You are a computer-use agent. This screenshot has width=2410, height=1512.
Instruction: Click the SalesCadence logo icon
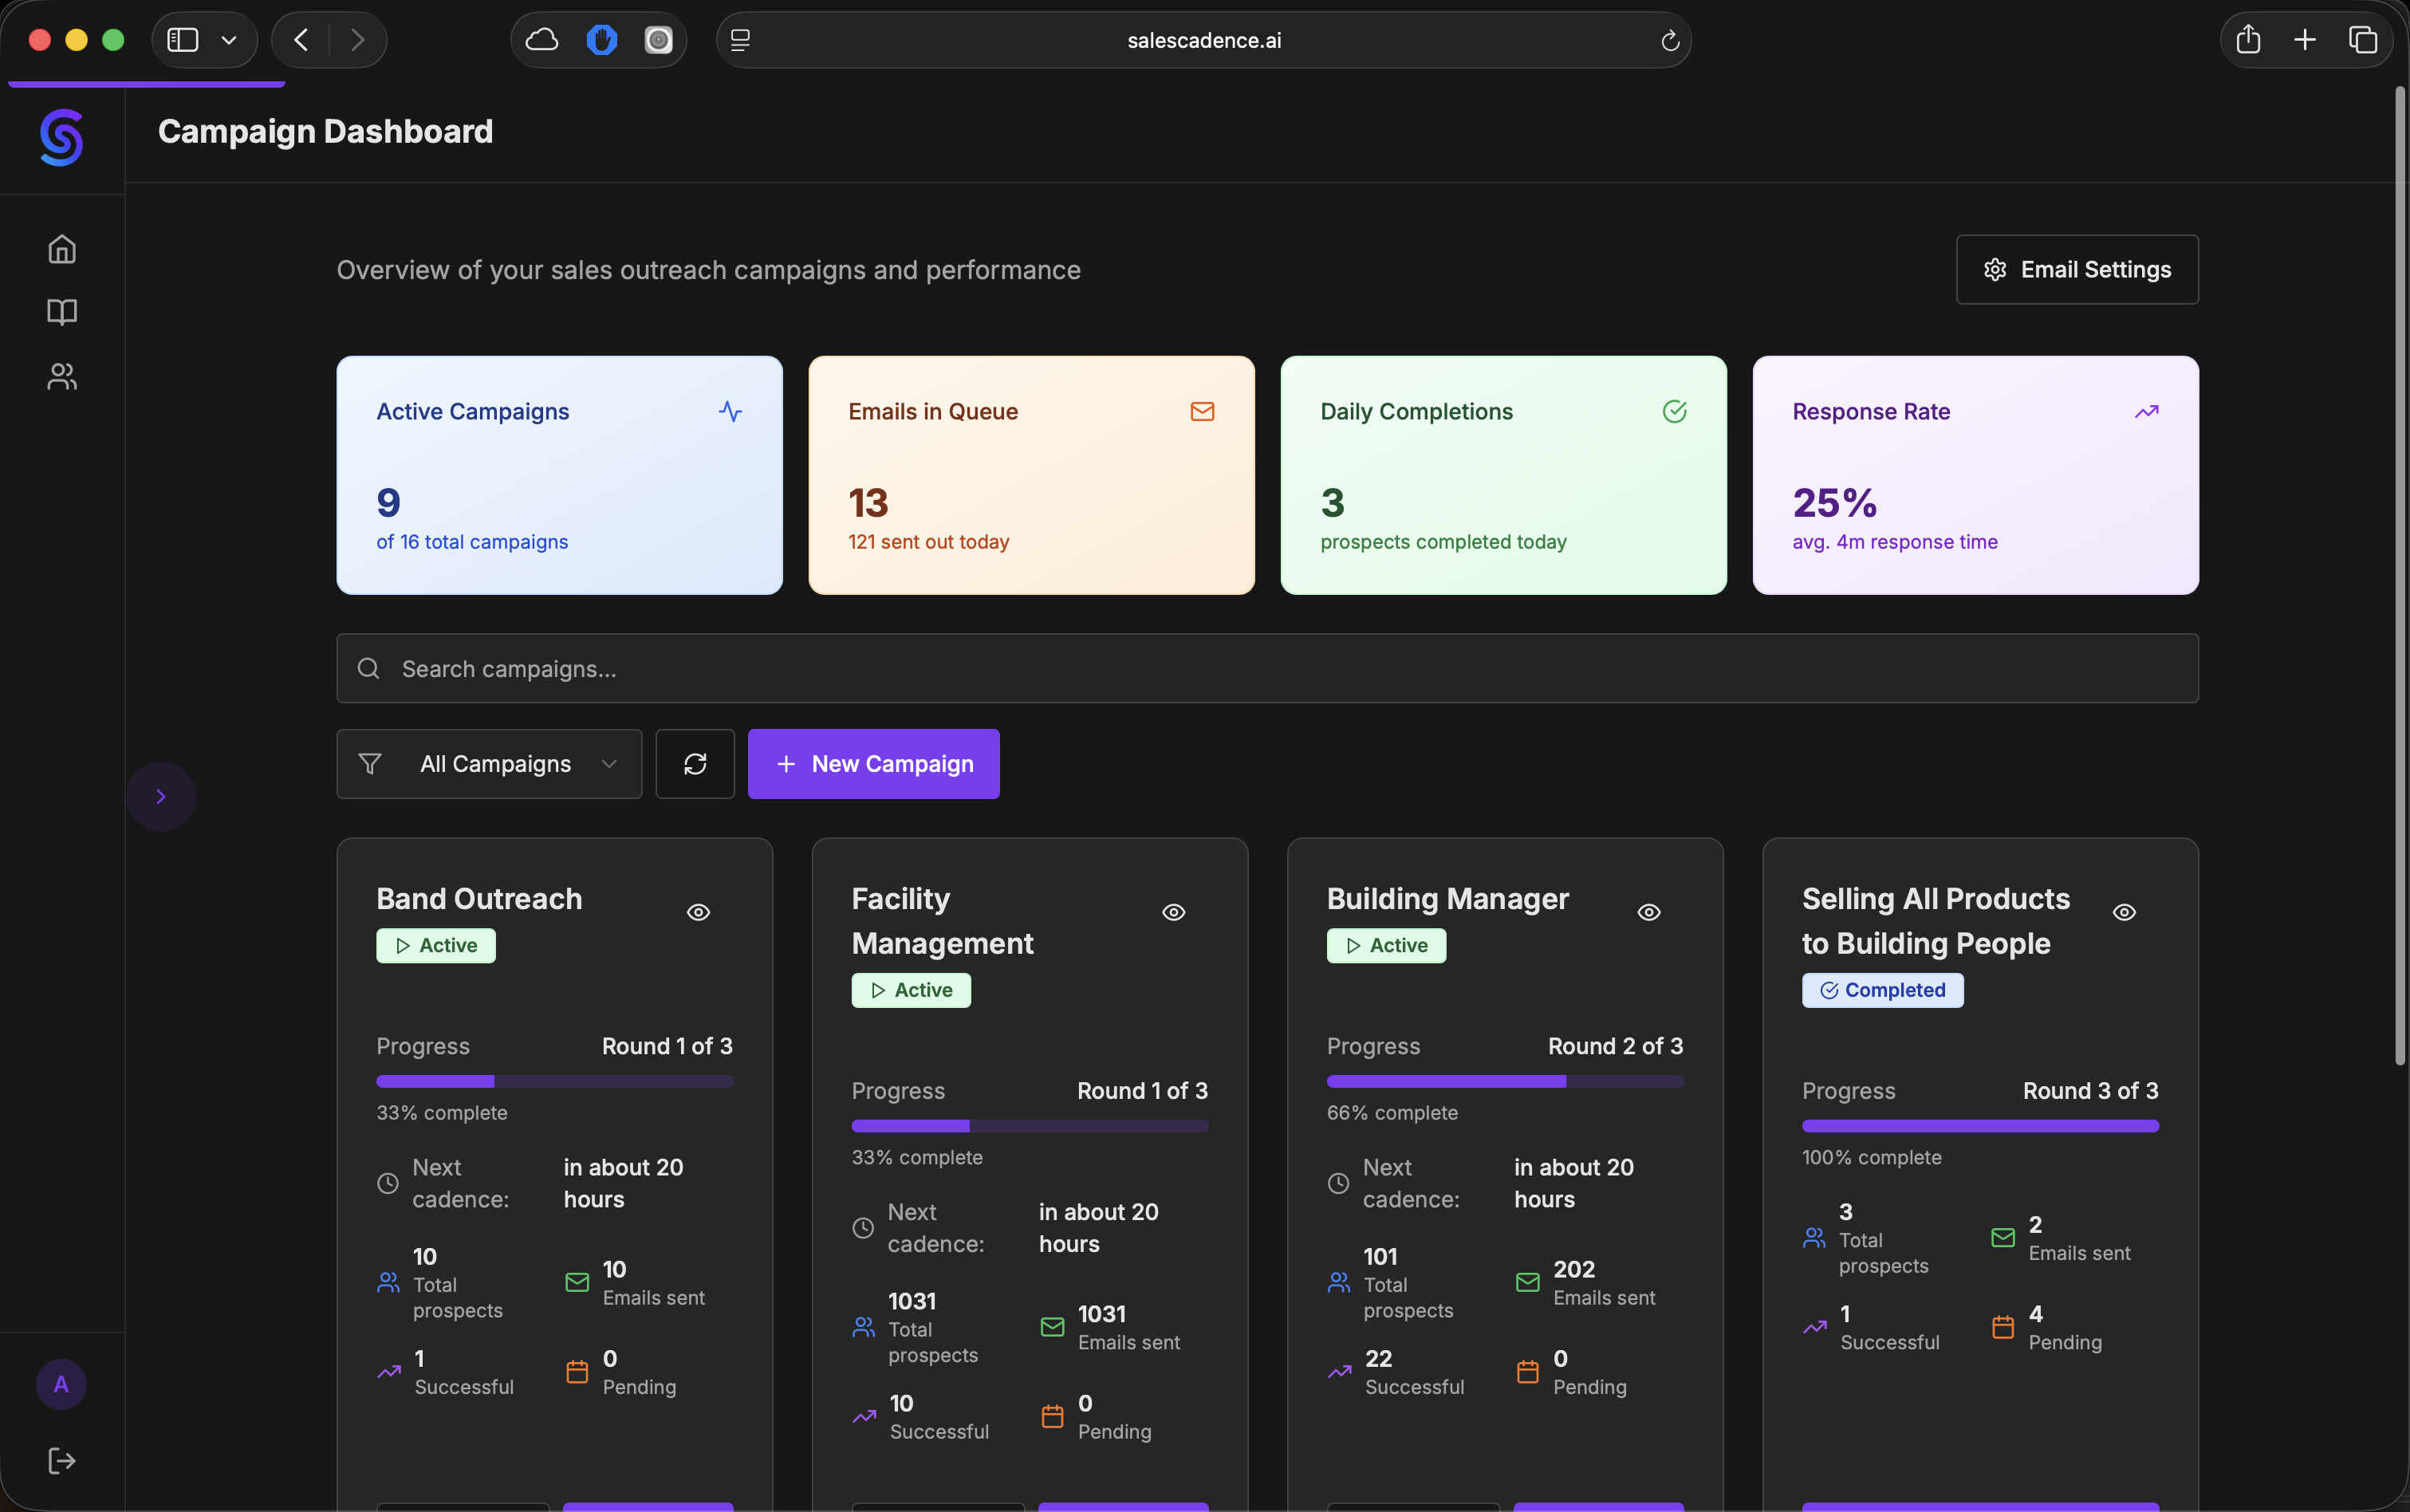[x=62, y=137]
